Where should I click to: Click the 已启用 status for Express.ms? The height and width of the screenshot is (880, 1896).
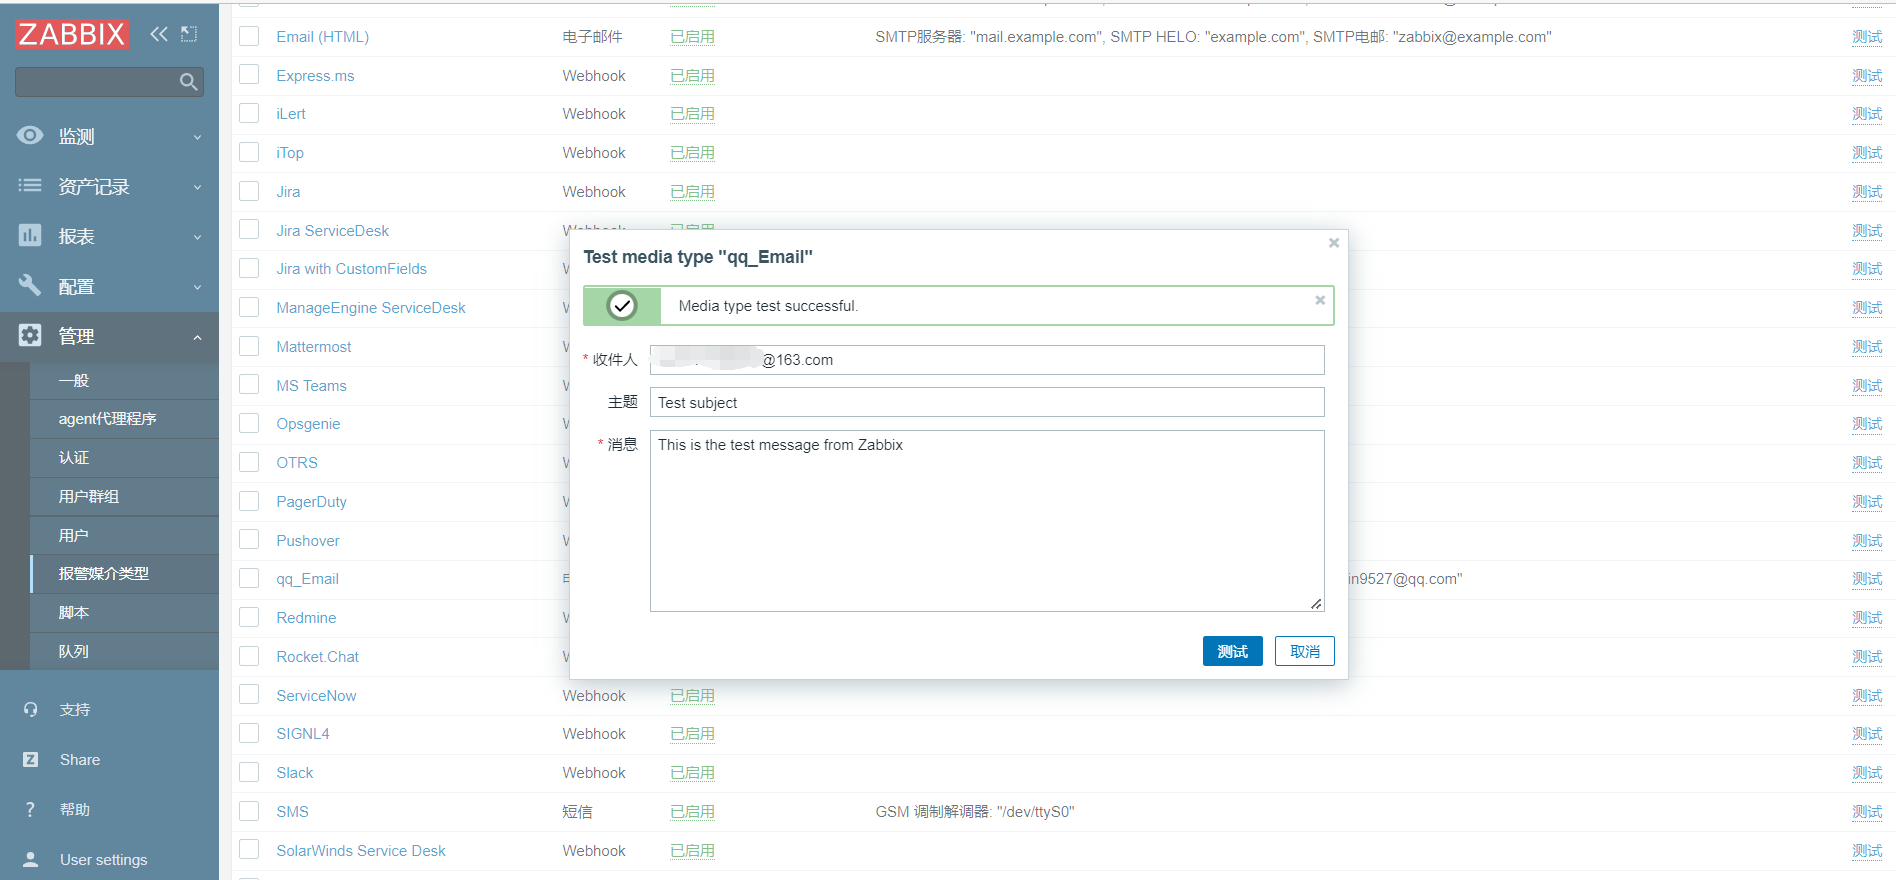pyautogui.click(x=692, y=75)
